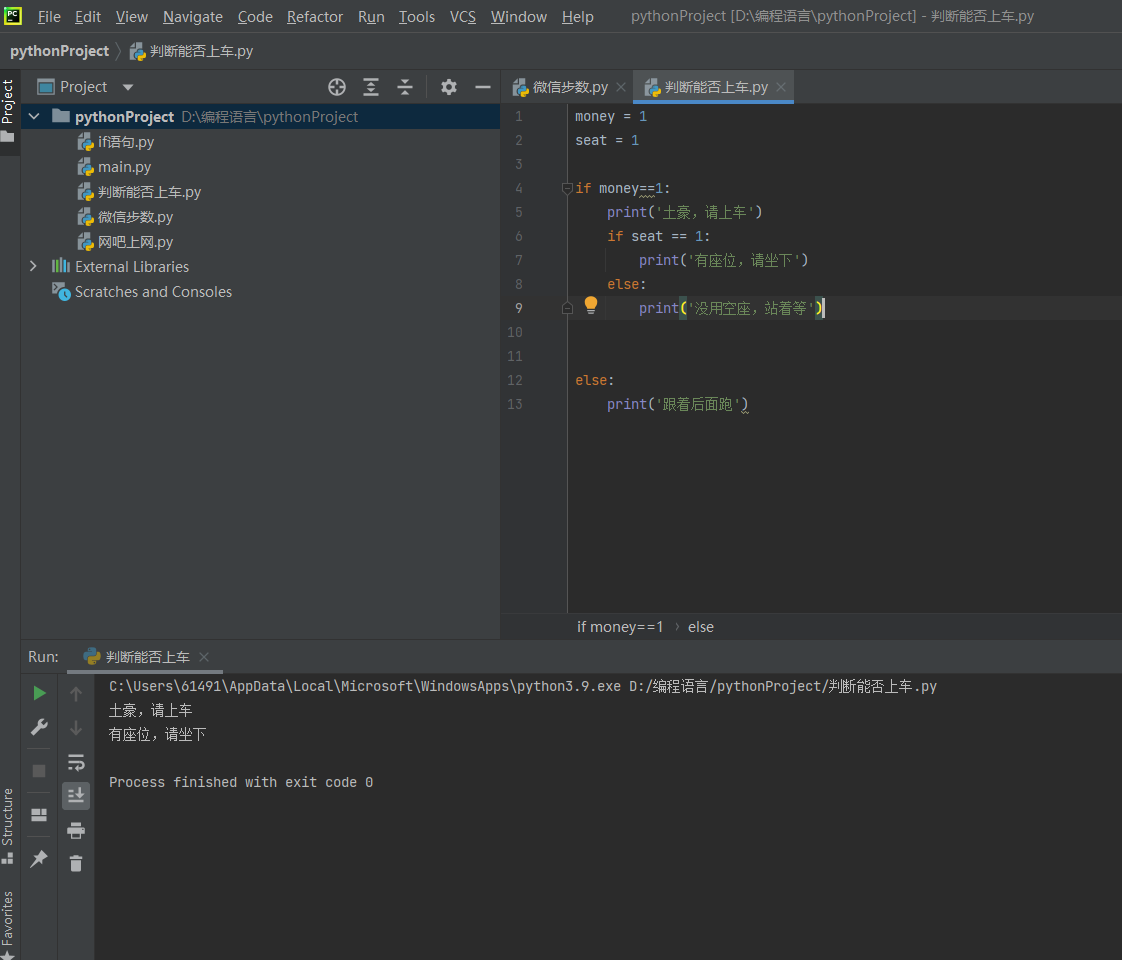Open the Project view dropdown arrow

(x=128, y=87)
